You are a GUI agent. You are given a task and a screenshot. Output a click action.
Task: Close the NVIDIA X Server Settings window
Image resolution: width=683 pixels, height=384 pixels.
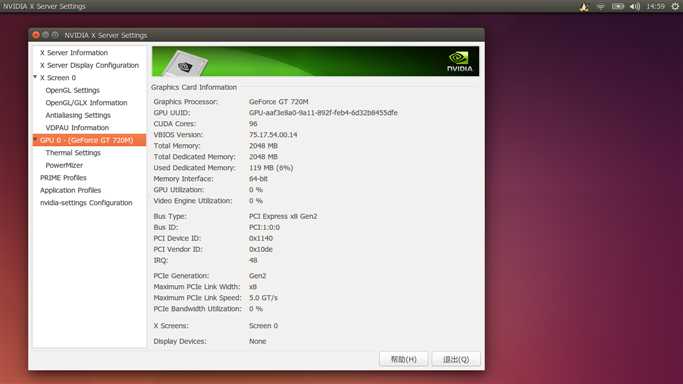(36, 35)
